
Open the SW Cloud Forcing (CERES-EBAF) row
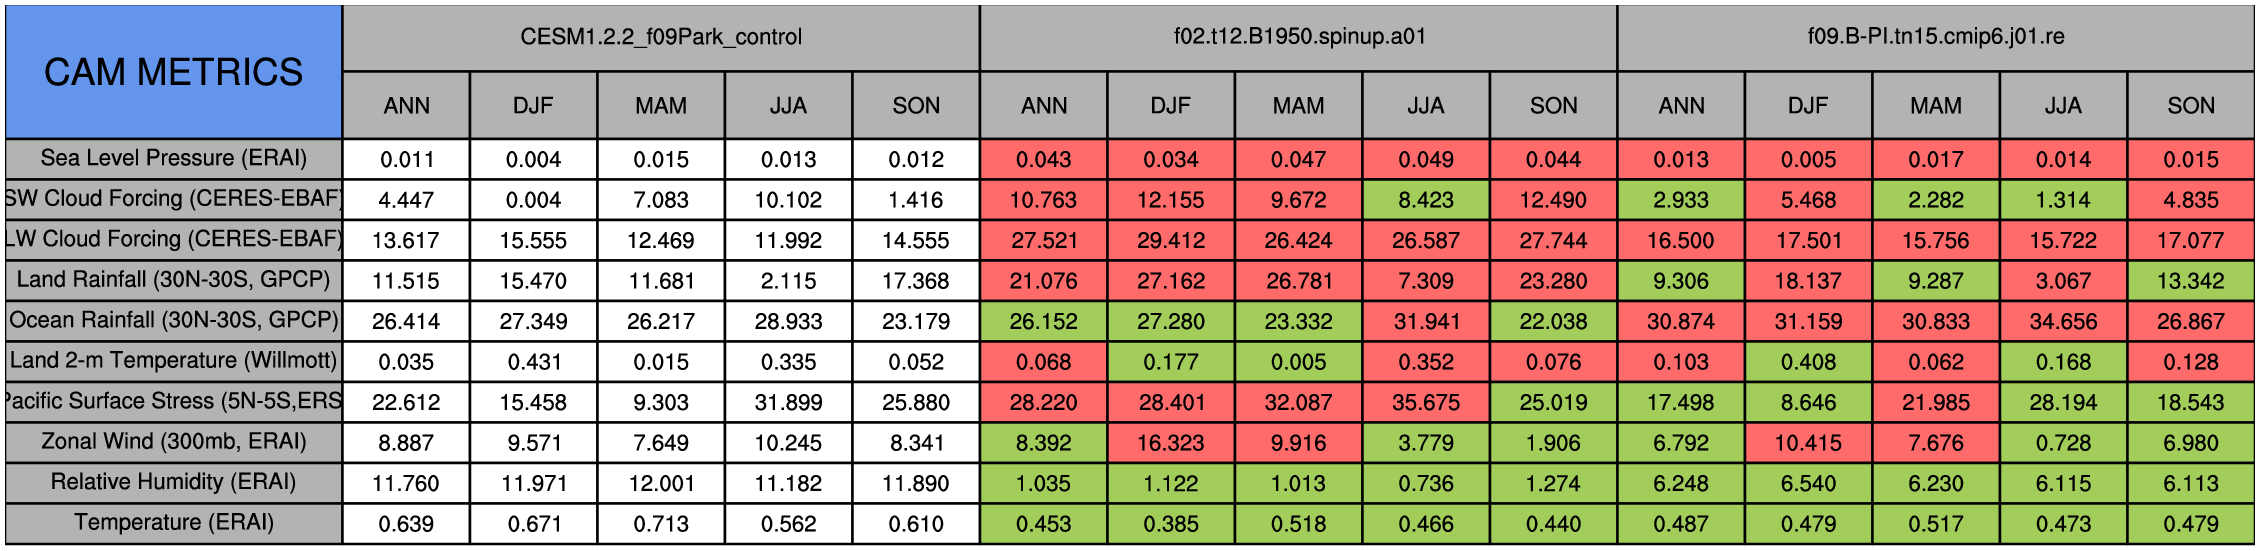(x=173, y=199)
